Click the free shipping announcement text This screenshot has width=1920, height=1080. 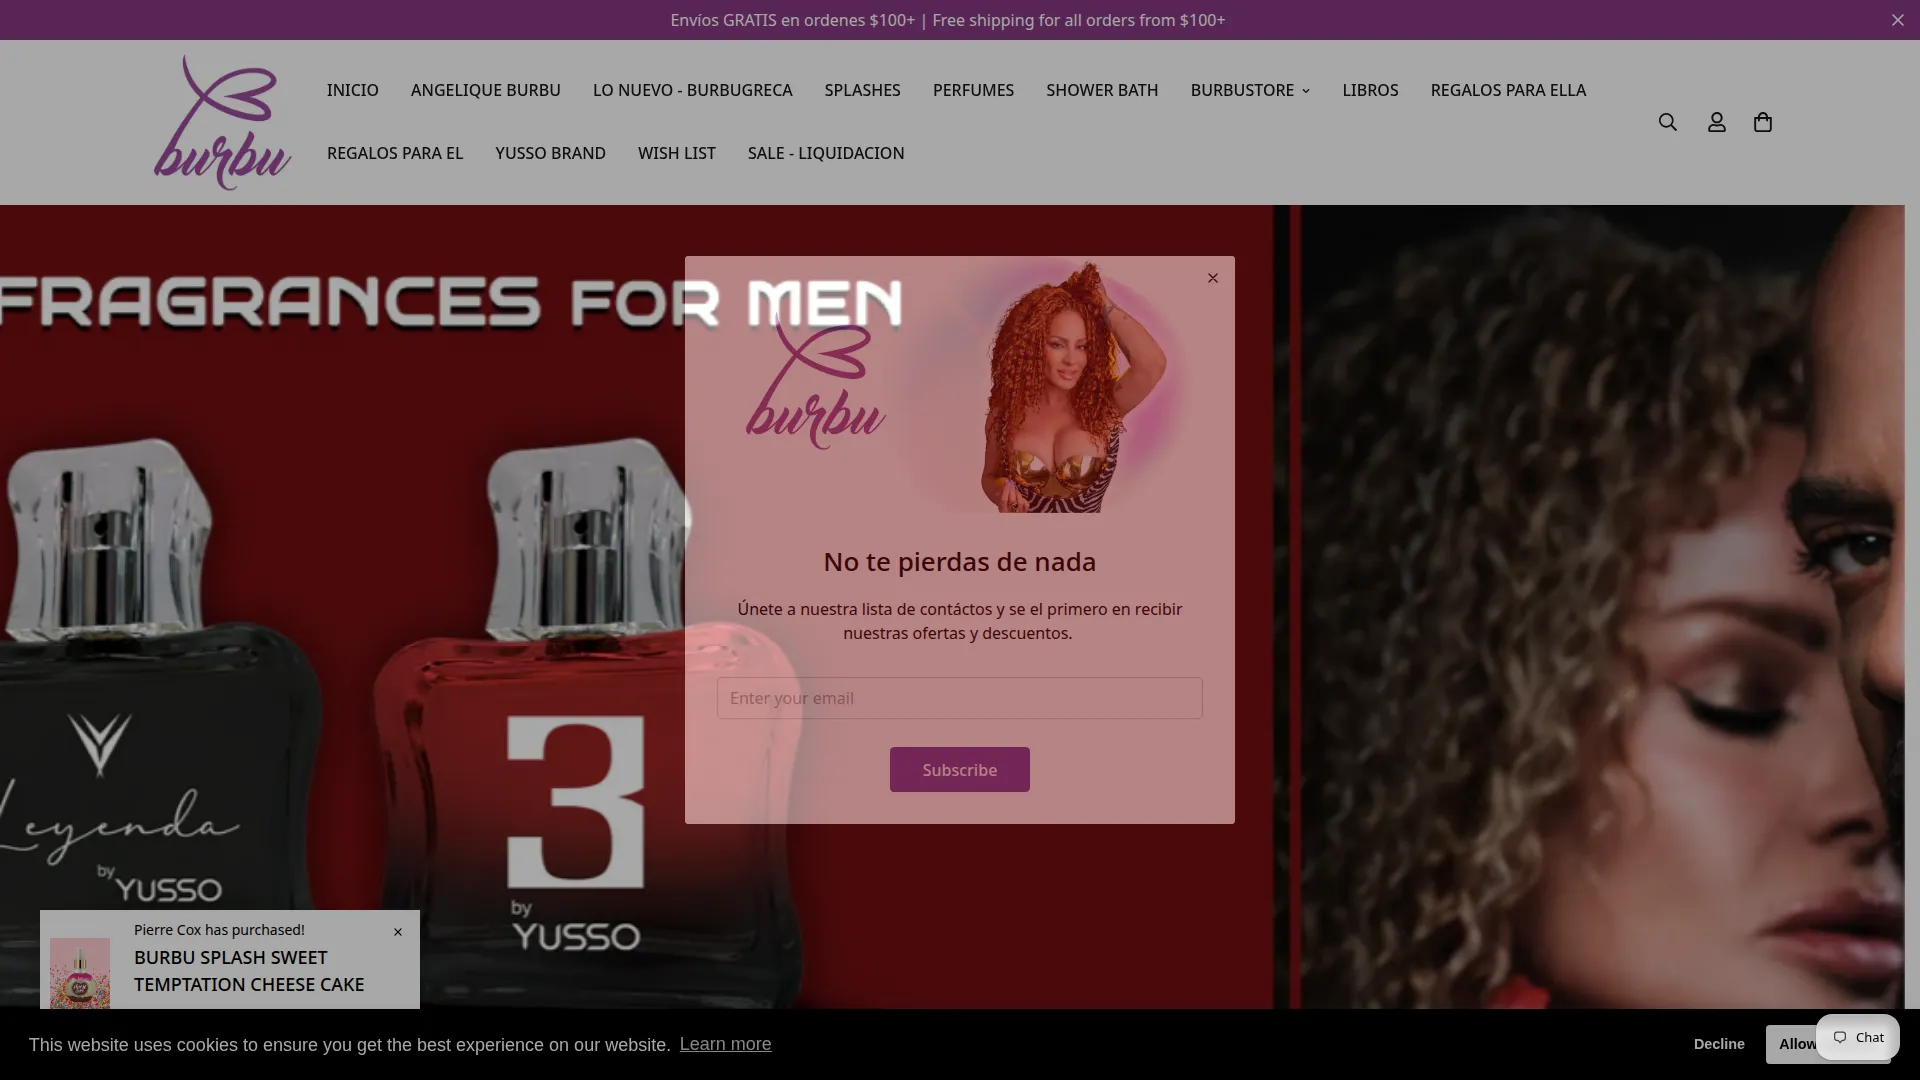click(x=948, y=20)
